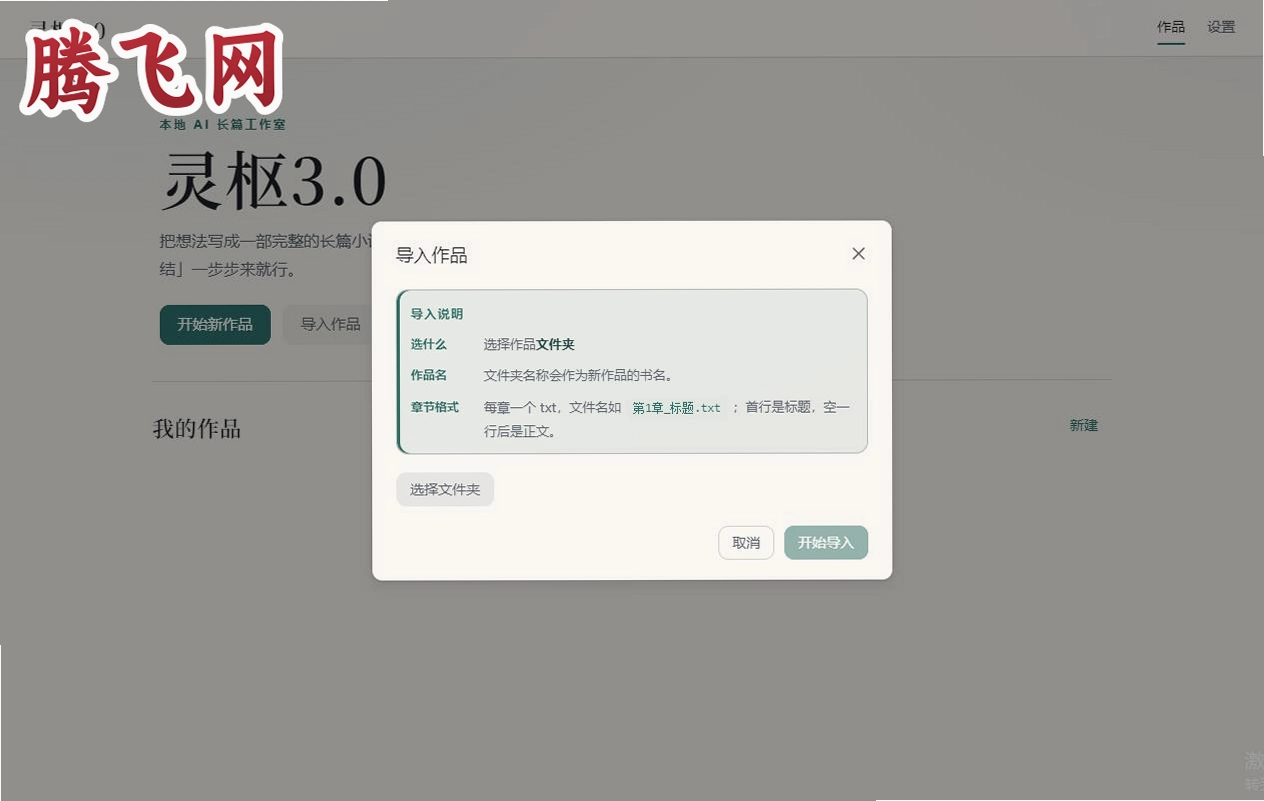Click the 第1章_标题.txt filename example

(x=676, y=408)
